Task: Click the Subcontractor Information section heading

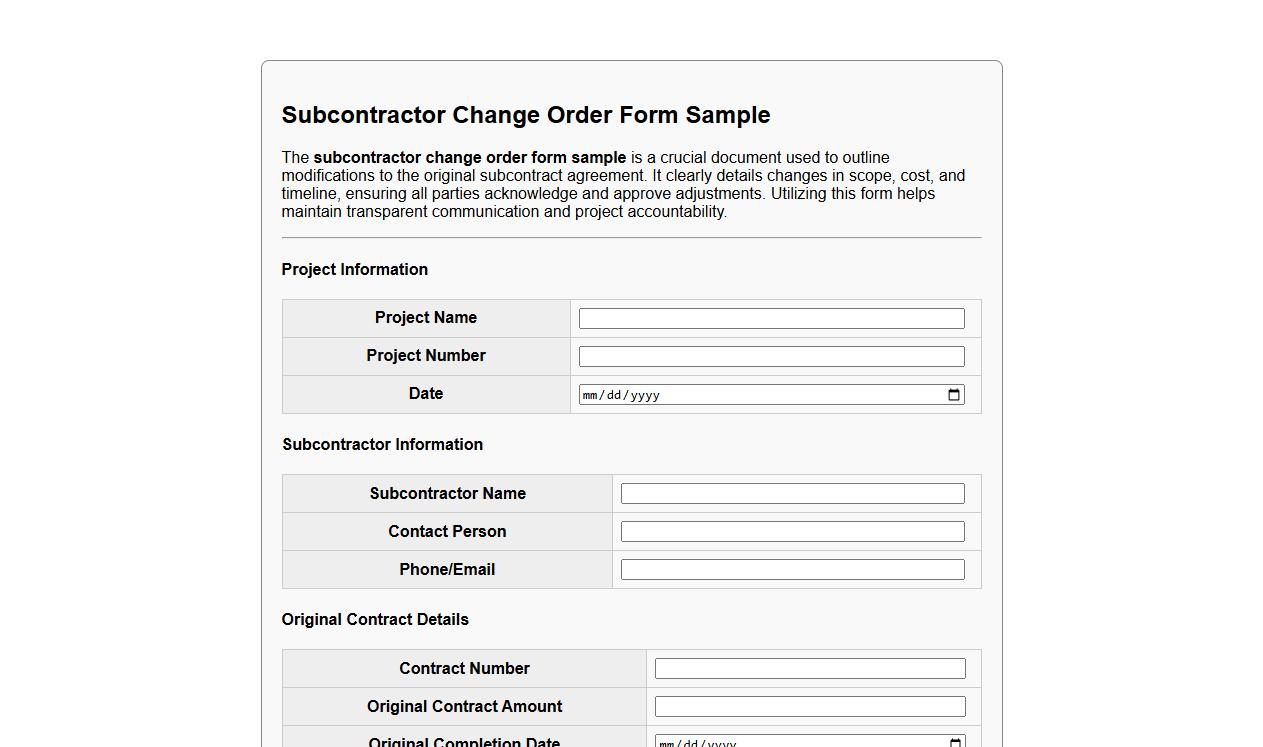Action: 383,444
